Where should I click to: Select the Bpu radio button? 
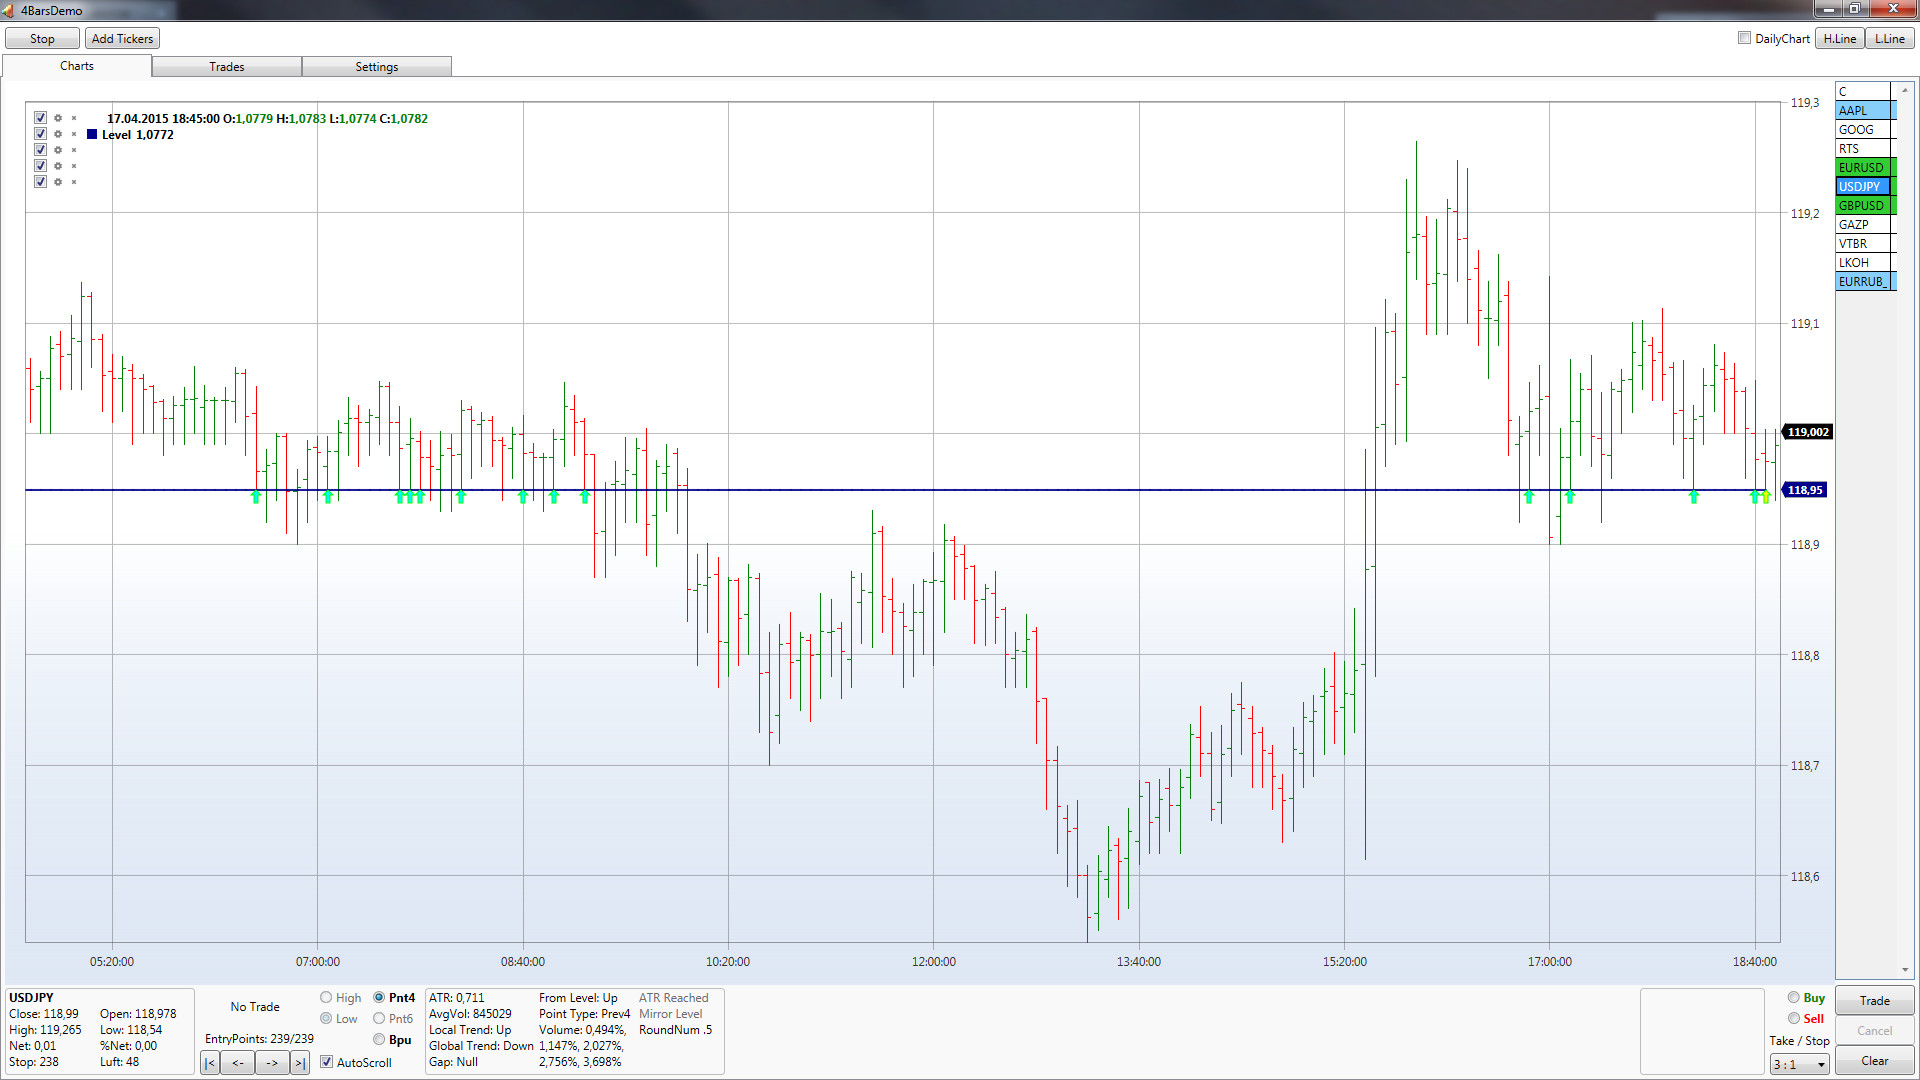[x=379, y=1040]
